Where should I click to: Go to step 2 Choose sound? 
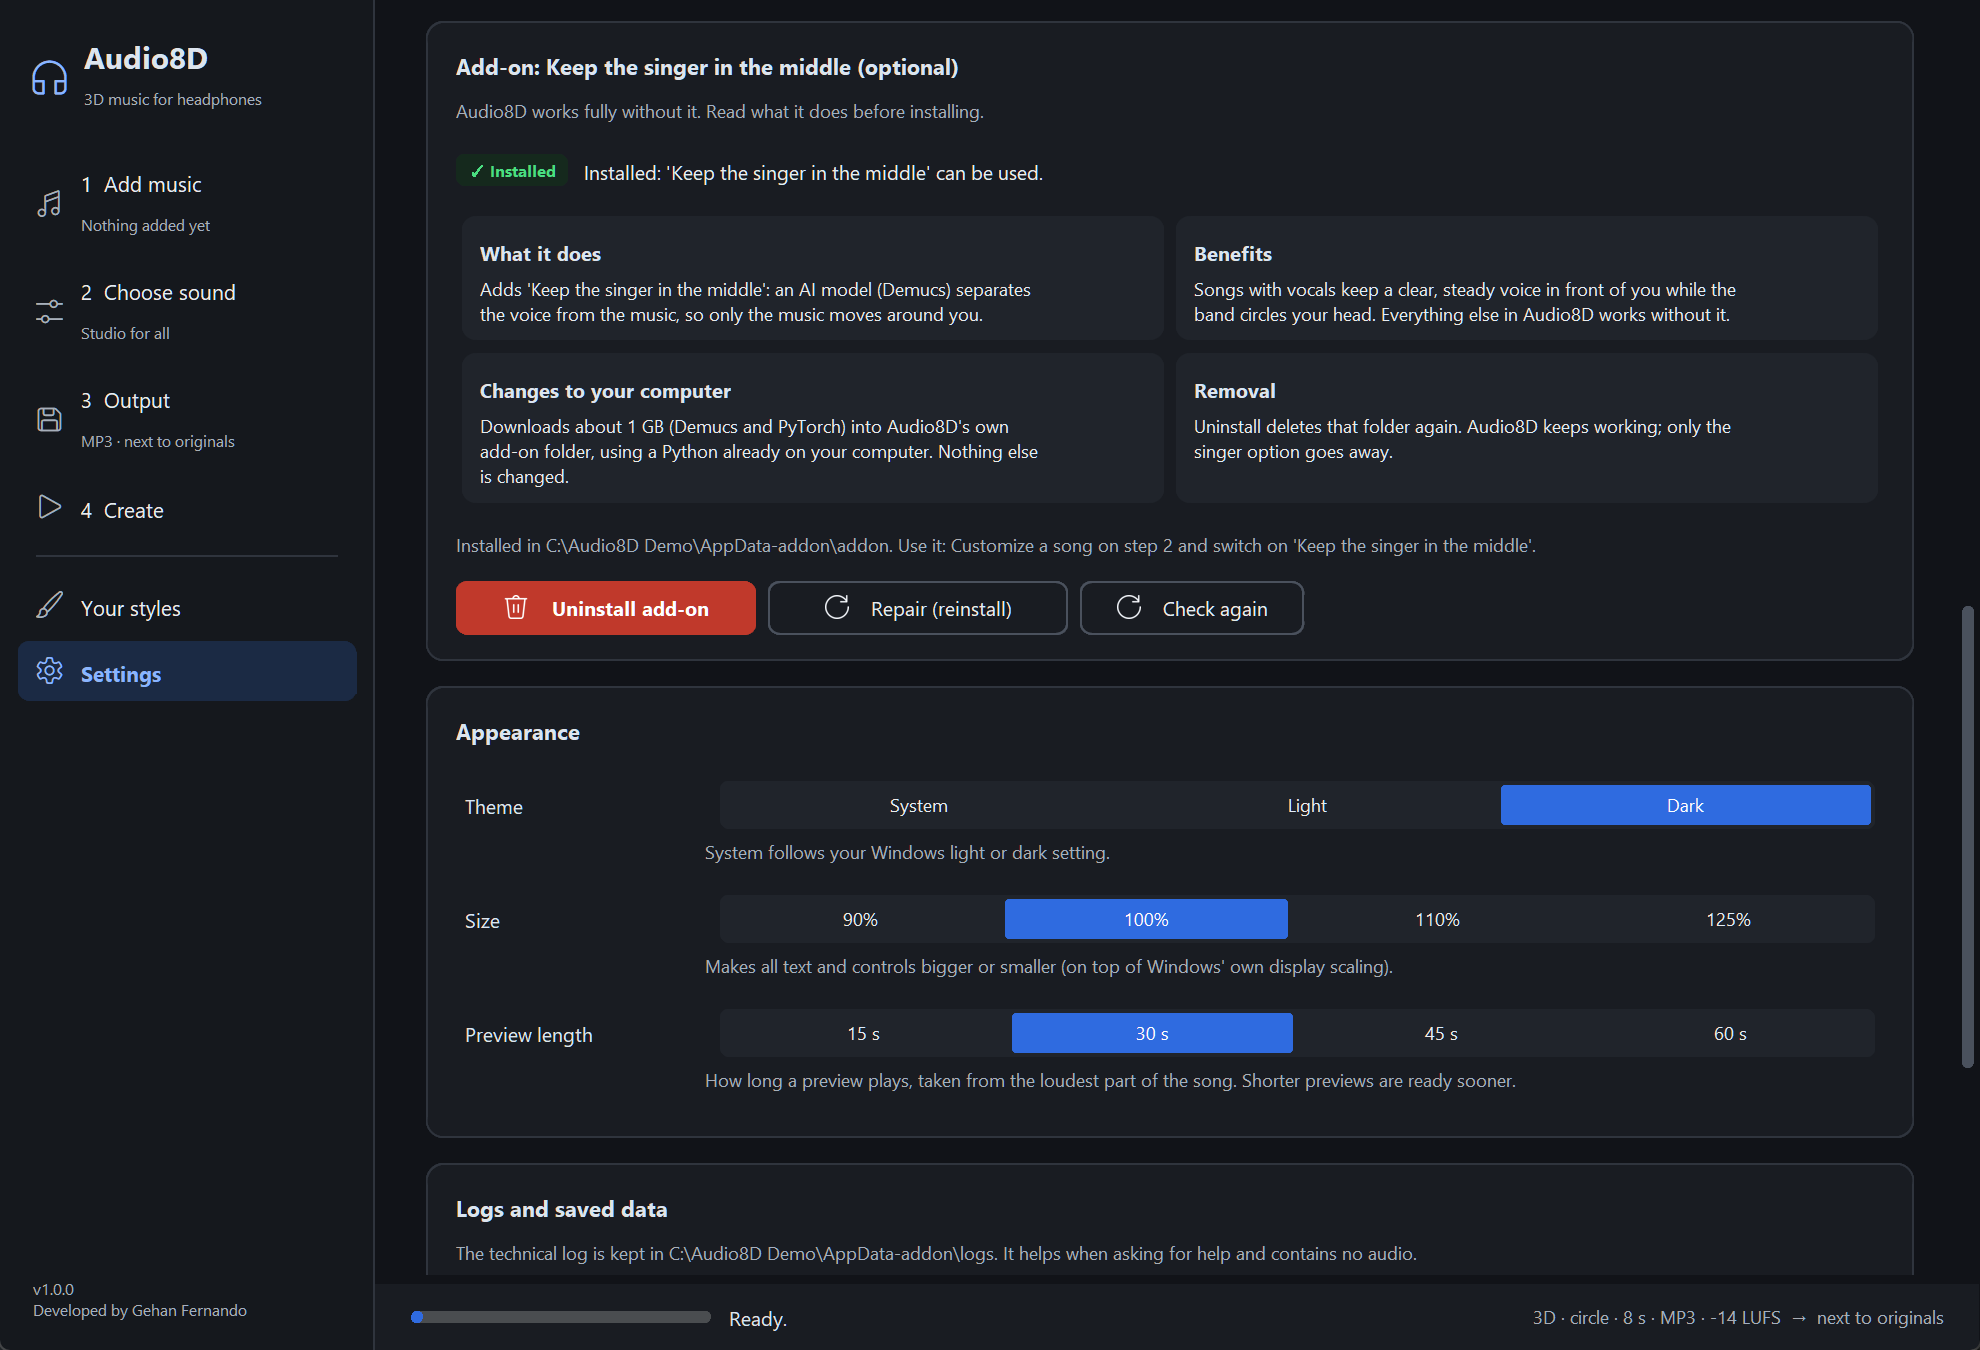tap(187, 312)
